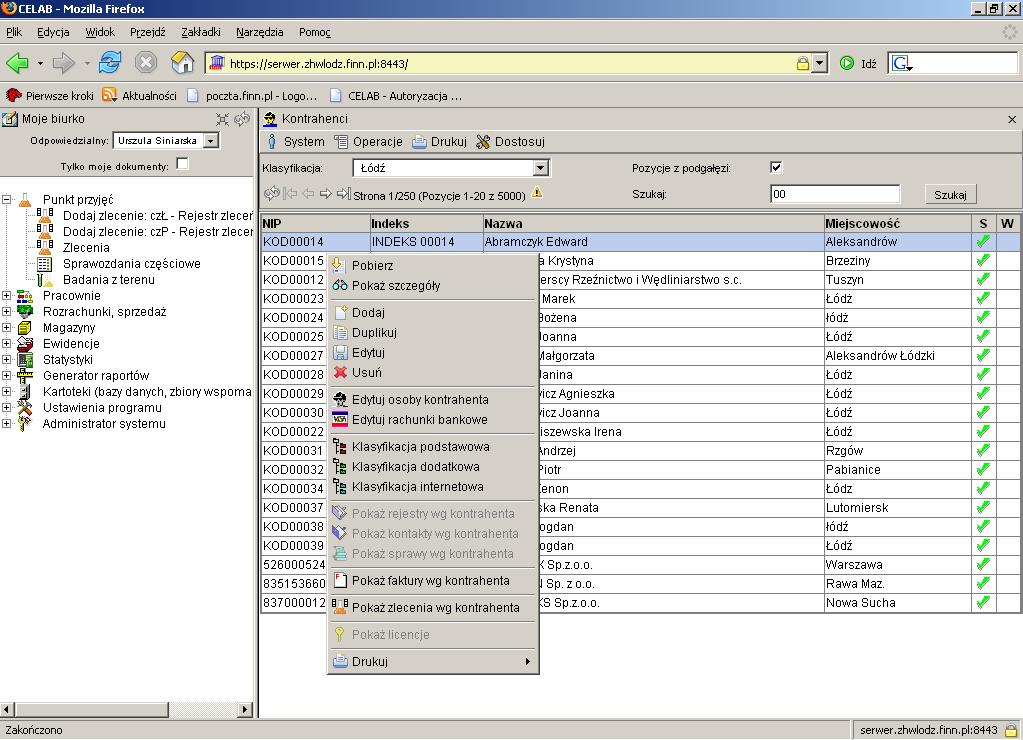Go to next page arrow icon
The width and height of the screenshot is (1023, 740).
(x=325, y=194)
